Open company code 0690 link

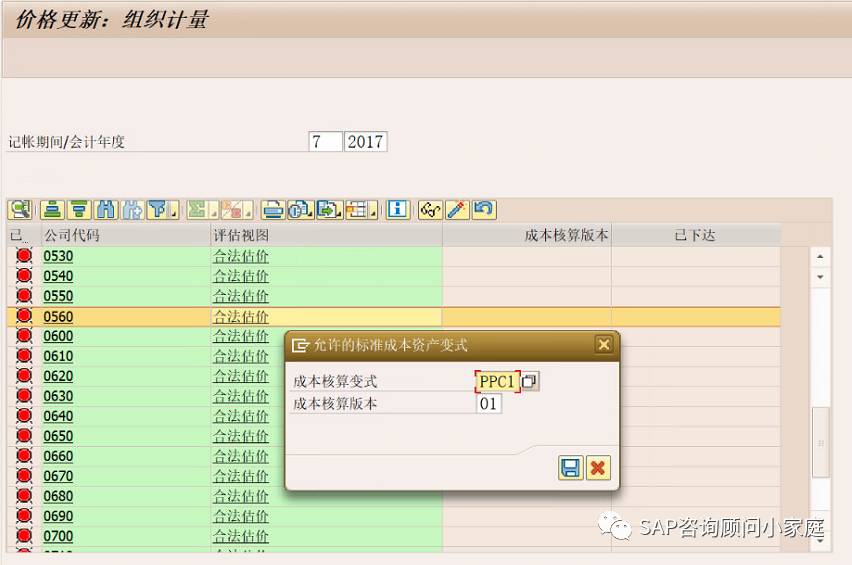coord(58,517)
